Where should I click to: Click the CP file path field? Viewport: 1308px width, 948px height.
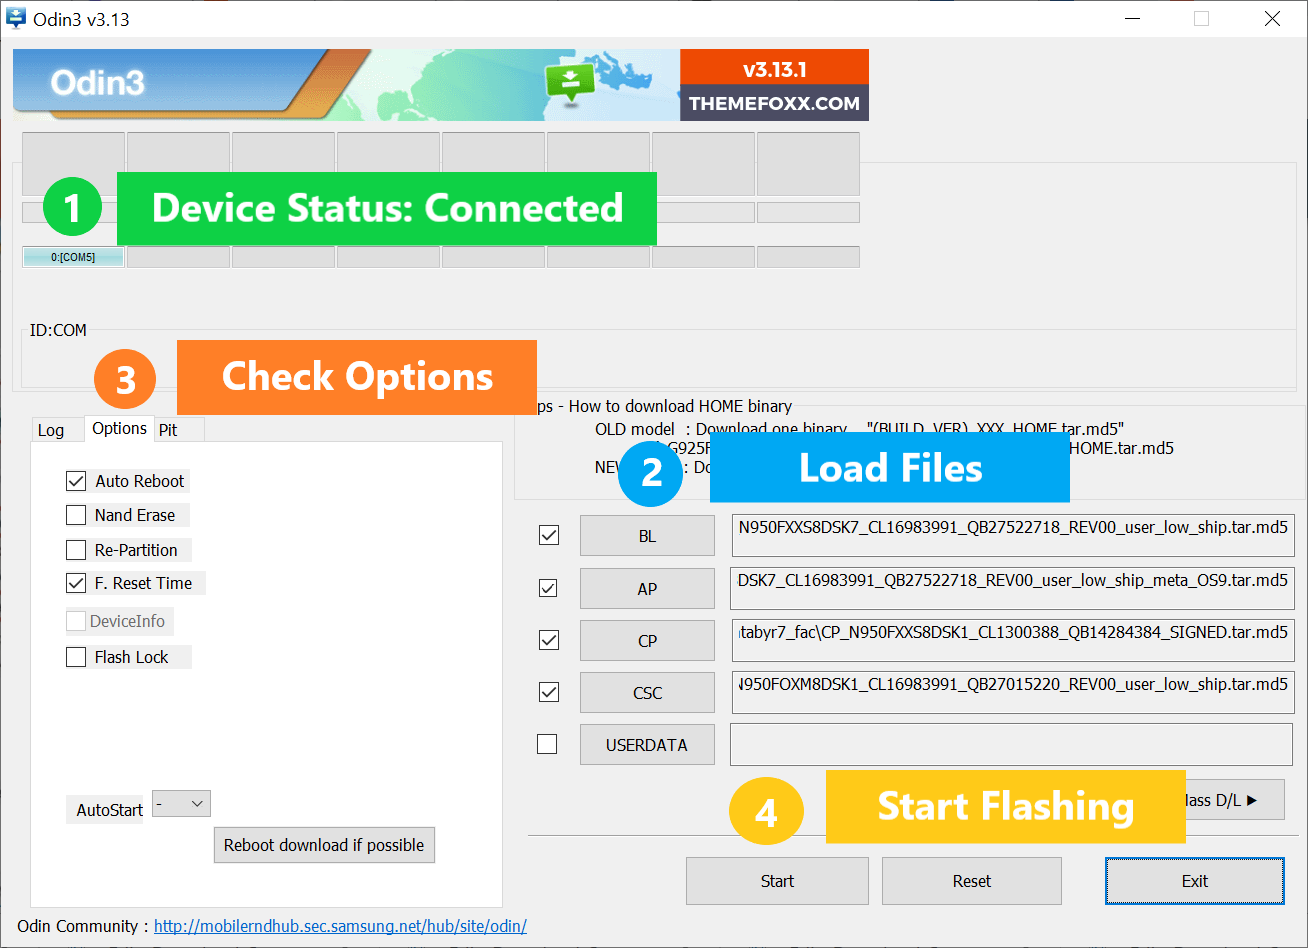1013,640
